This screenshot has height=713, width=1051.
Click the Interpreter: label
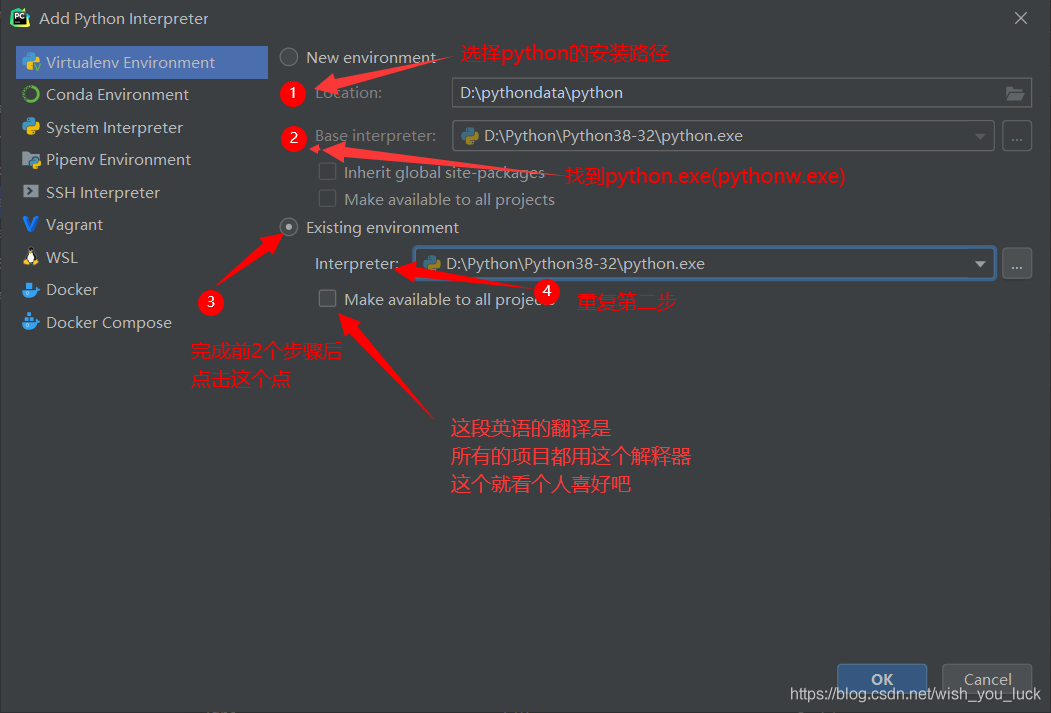pyautogui.click(x=357, y=263)
